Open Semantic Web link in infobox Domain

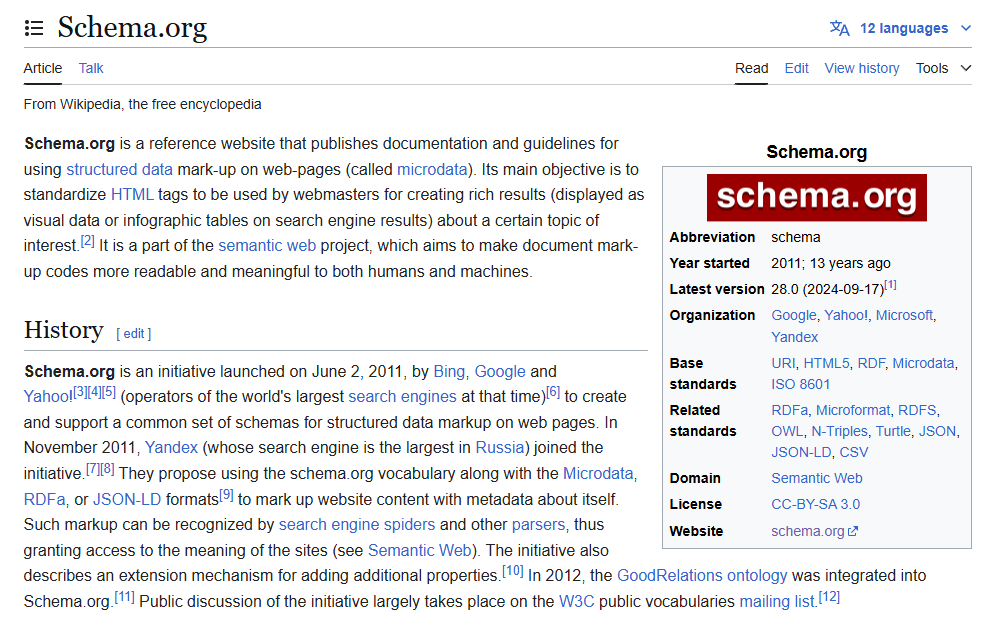click(816, 478)
